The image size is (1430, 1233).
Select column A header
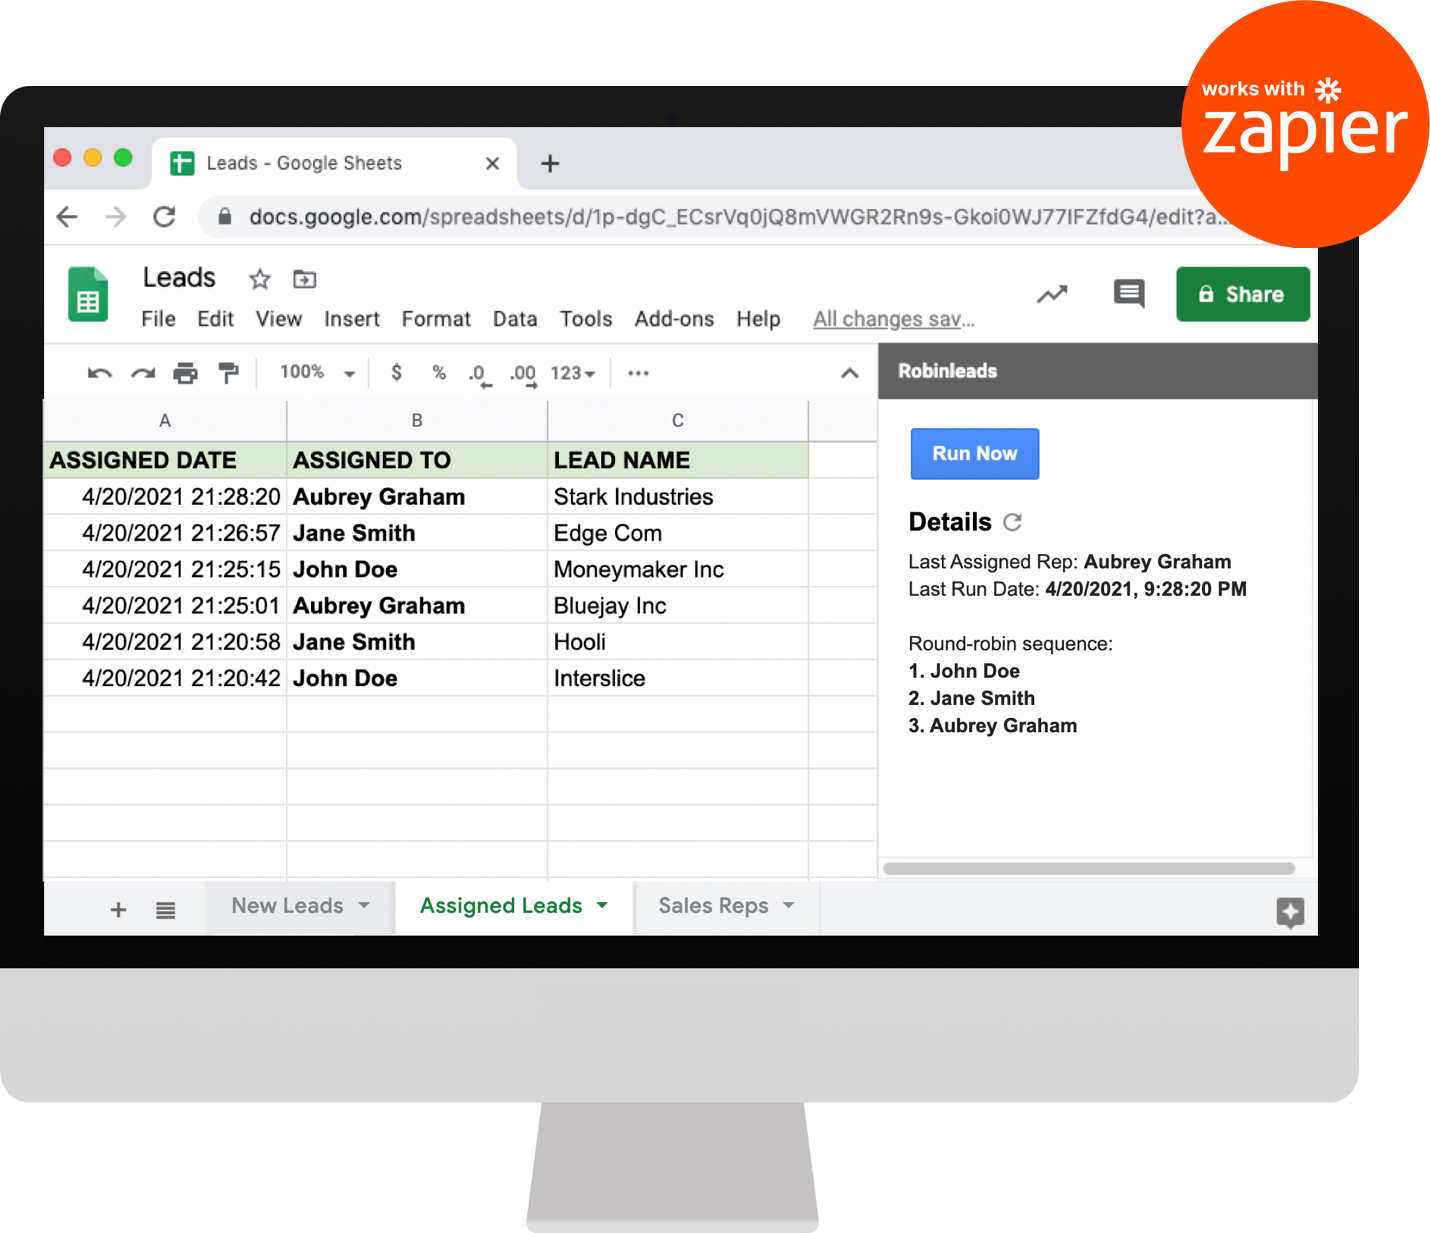165,421
